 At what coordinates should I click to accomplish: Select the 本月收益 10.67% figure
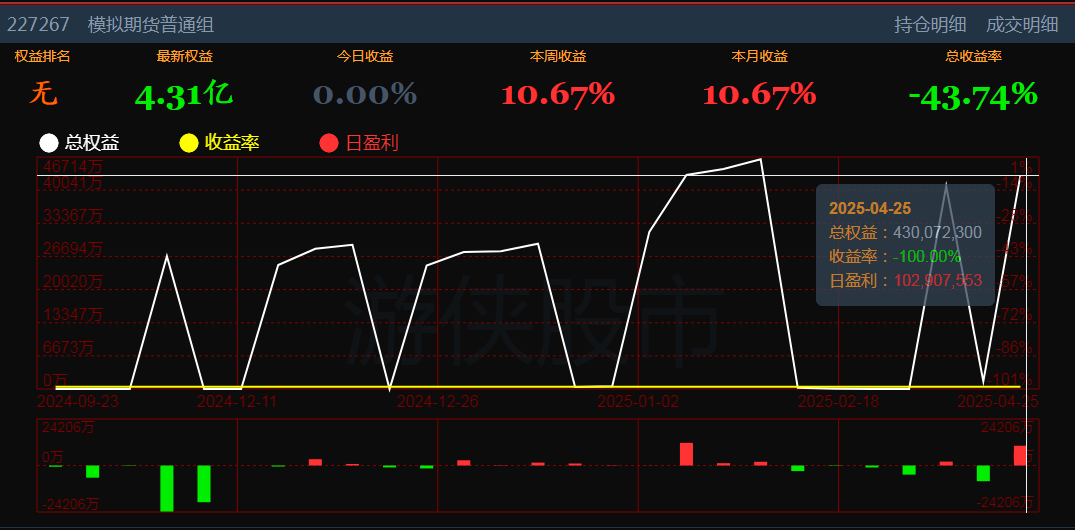[x=759, y=95]
